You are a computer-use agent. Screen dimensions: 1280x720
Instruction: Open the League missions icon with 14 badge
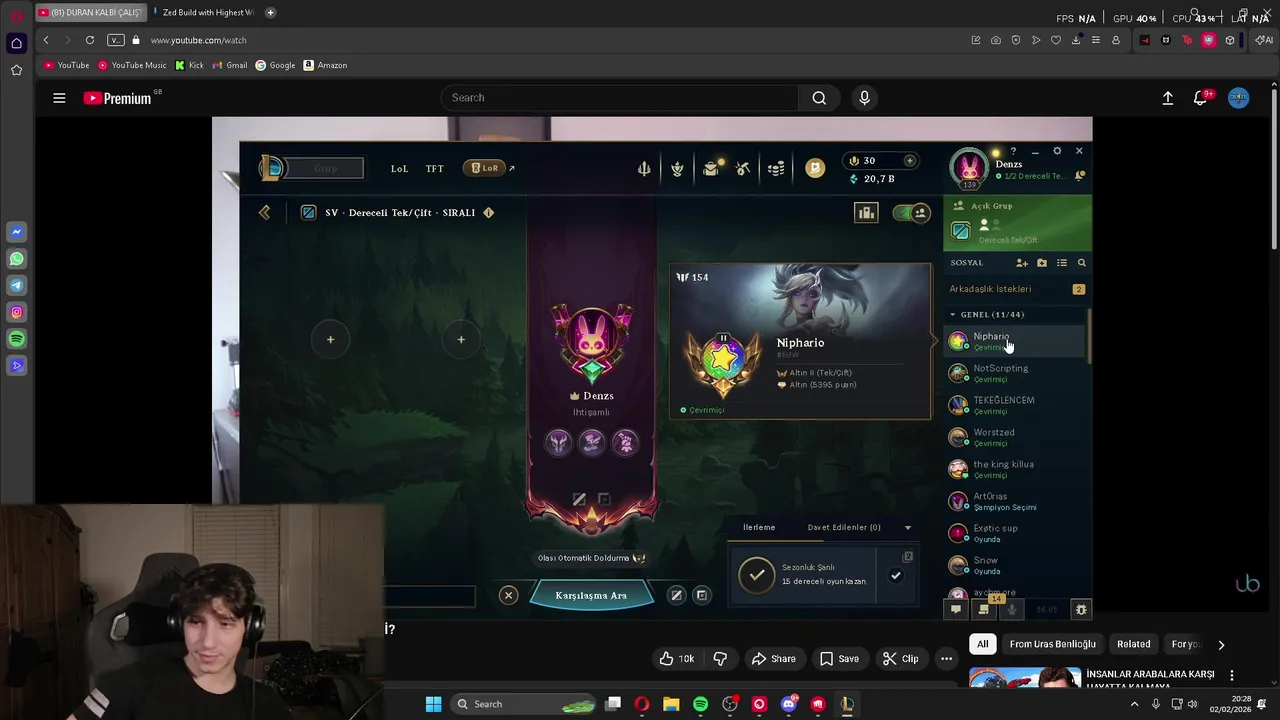click(x=984, y=609)
